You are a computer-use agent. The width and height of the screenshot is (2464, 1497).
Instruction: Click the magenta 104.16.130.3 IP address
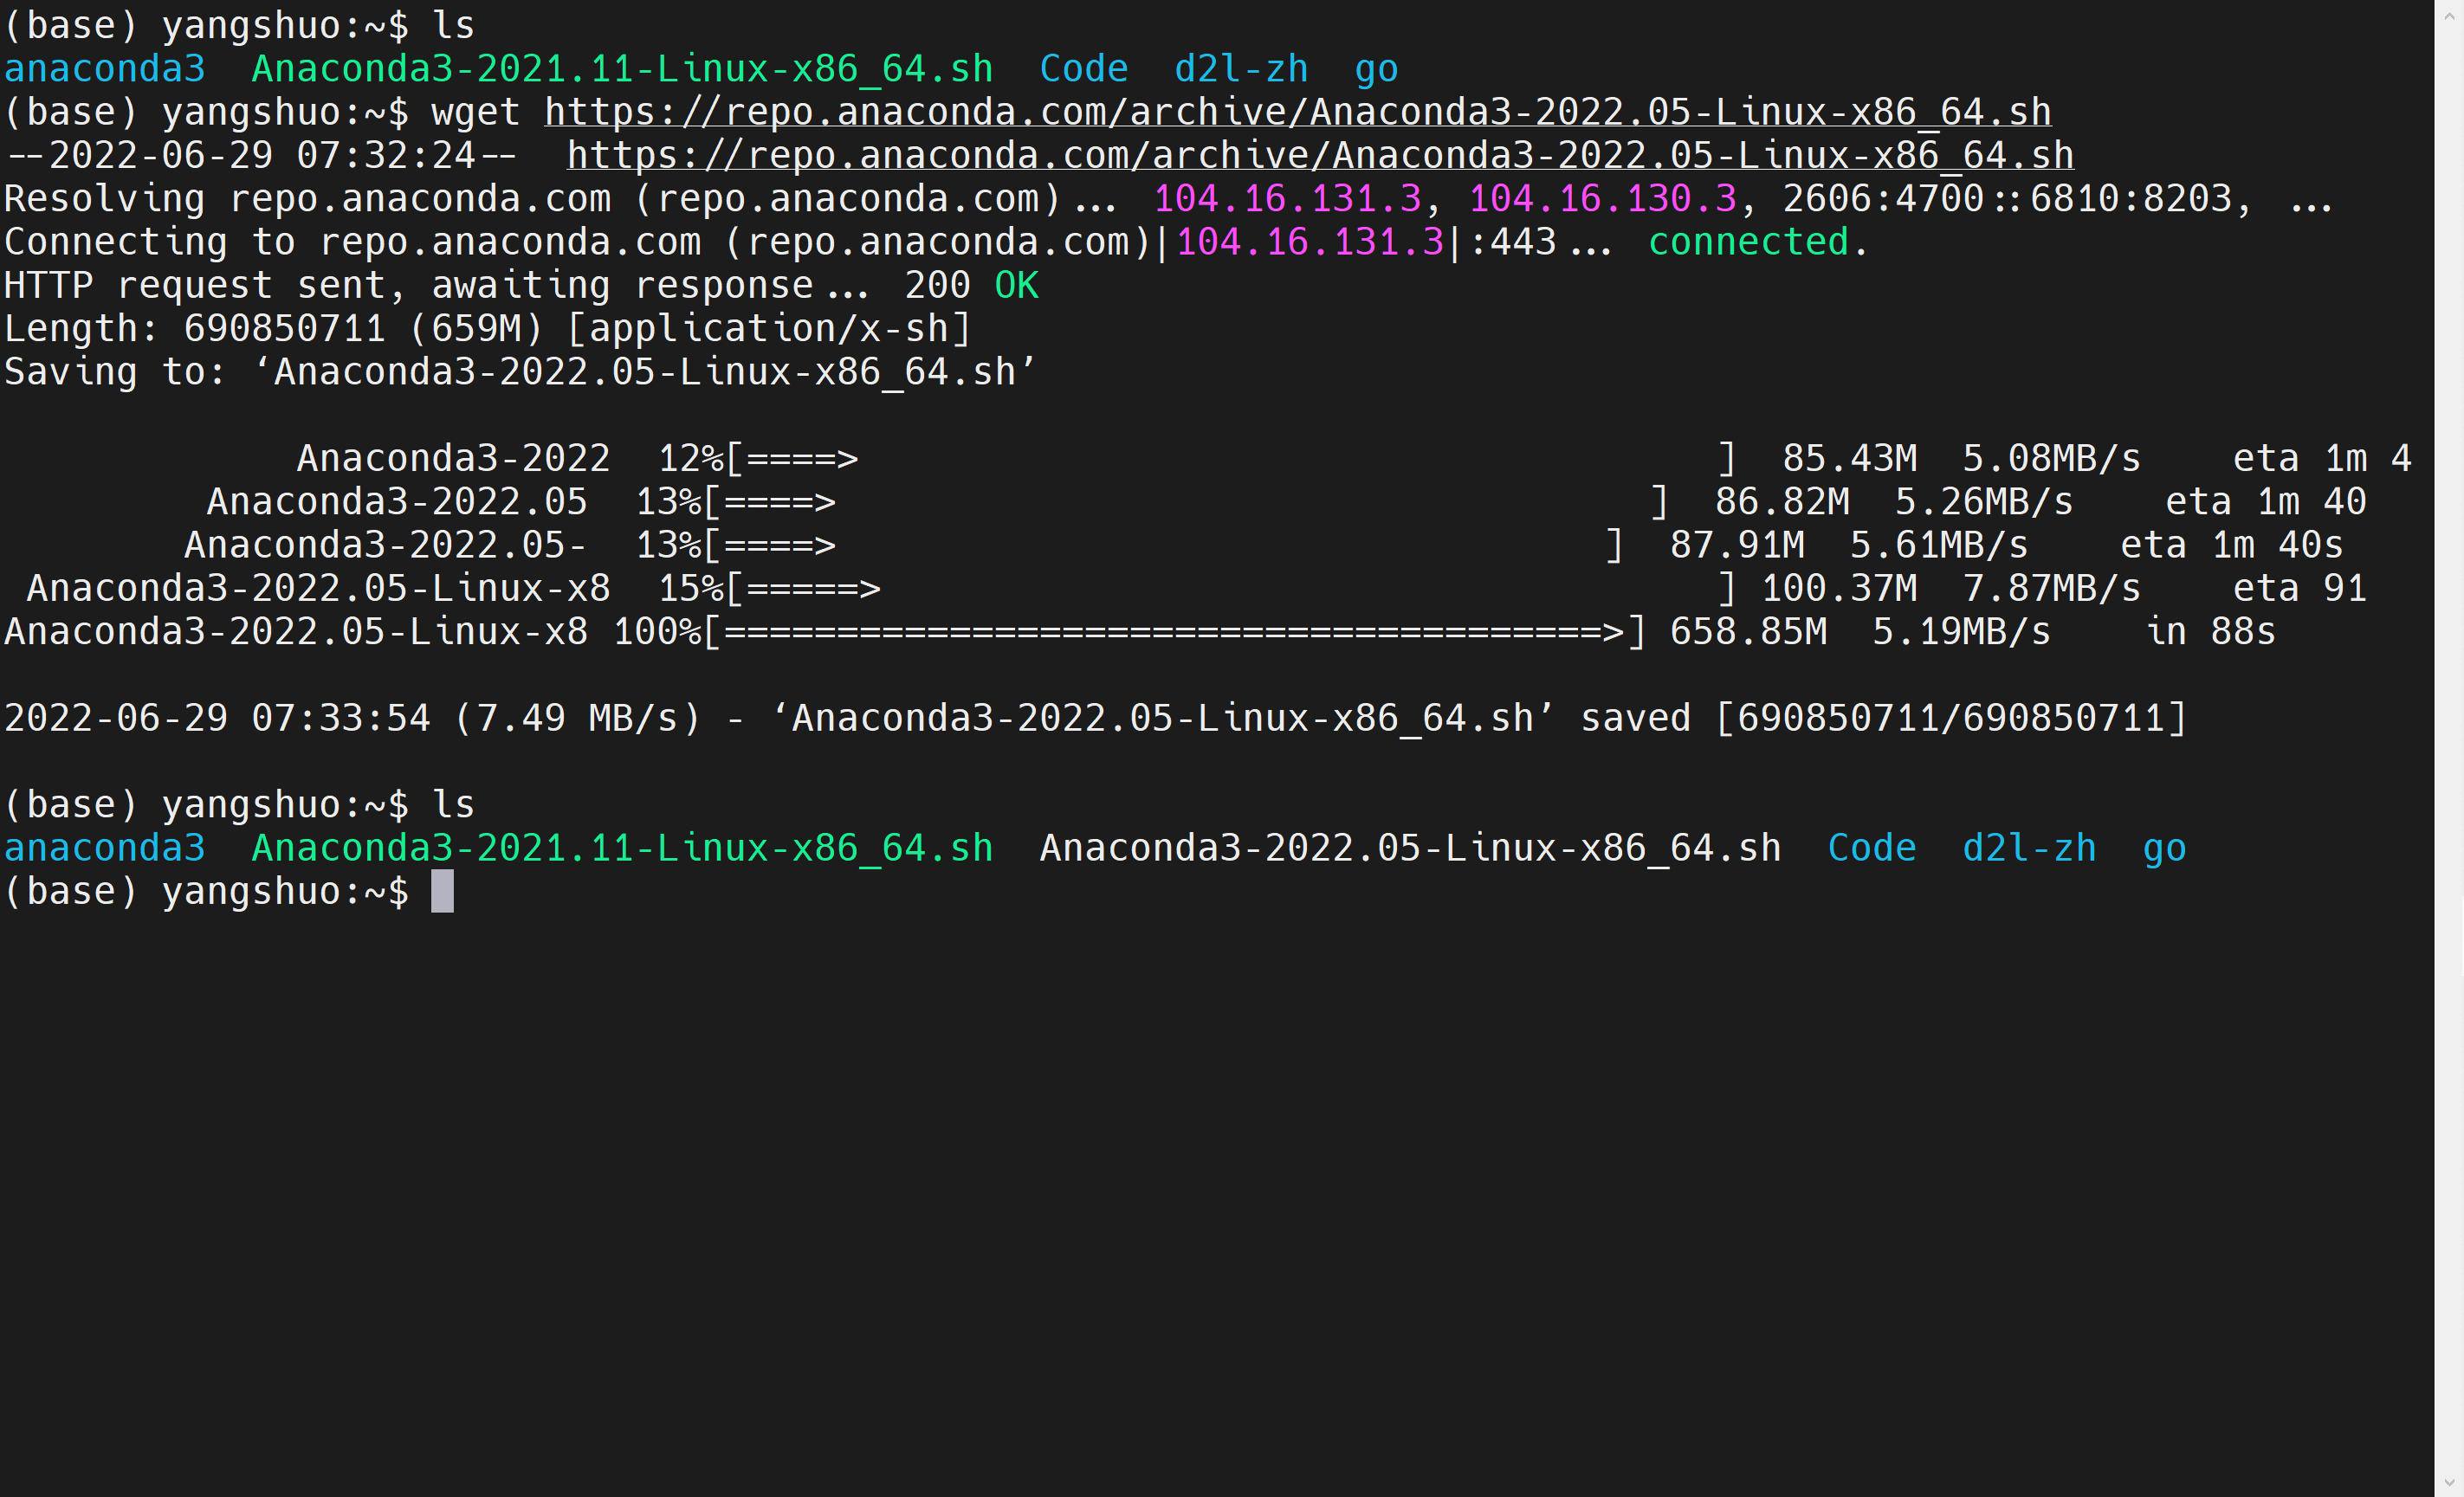[1602, 199]
